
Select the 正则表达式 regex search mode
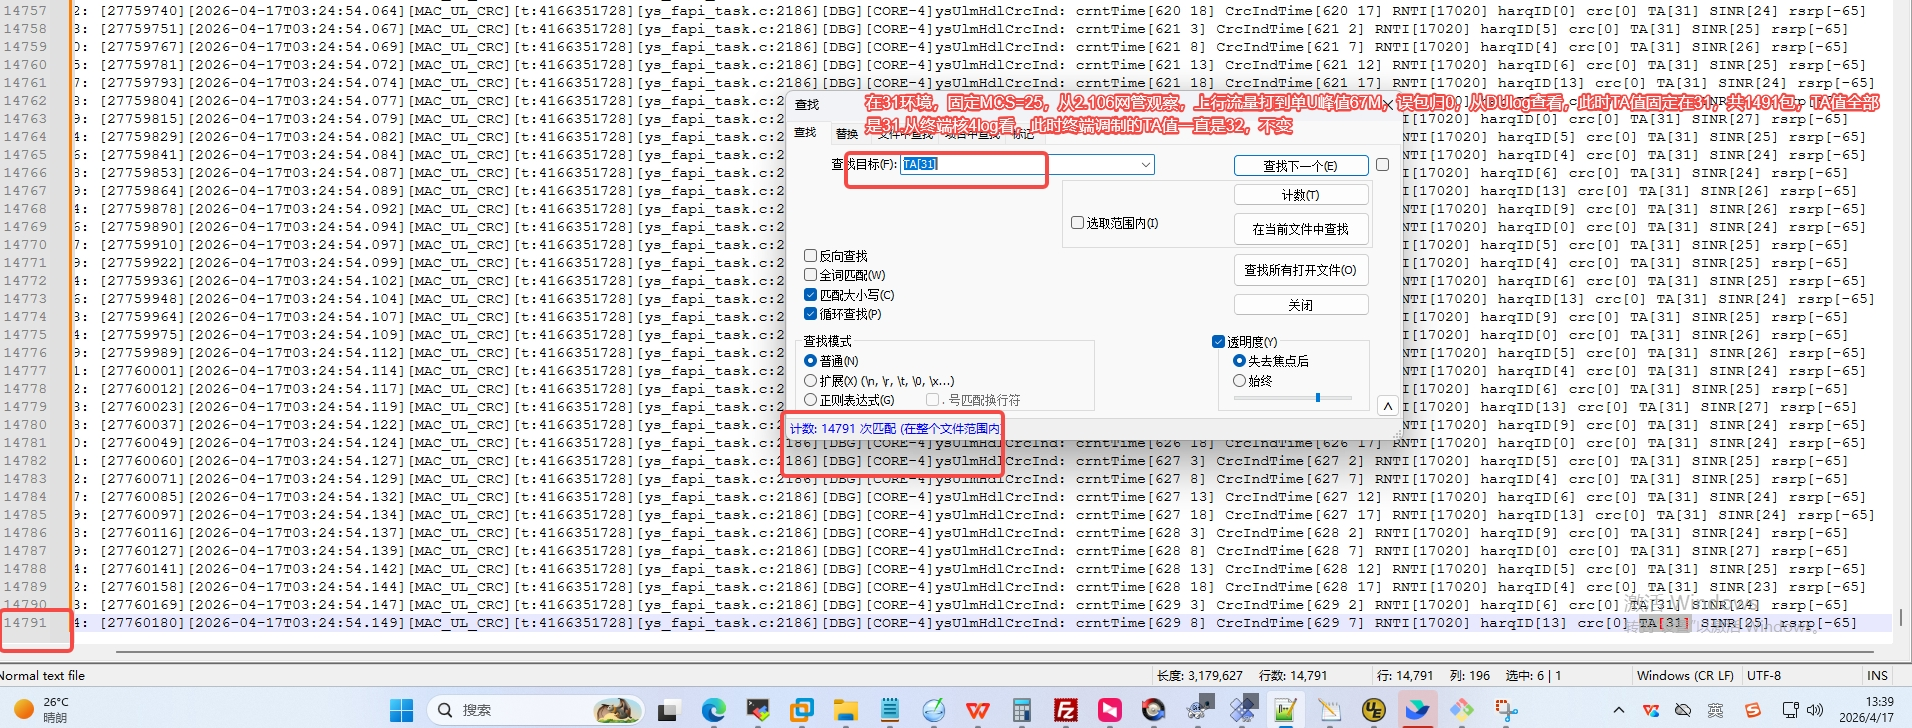(811, 400)
